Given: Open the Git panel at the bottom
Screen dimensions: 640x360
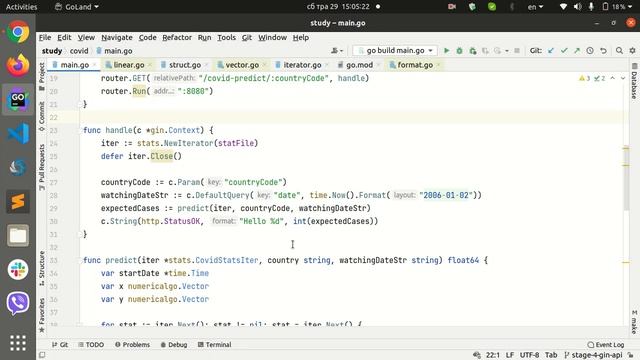Looking at the screenshot, I should pos(60,345).
